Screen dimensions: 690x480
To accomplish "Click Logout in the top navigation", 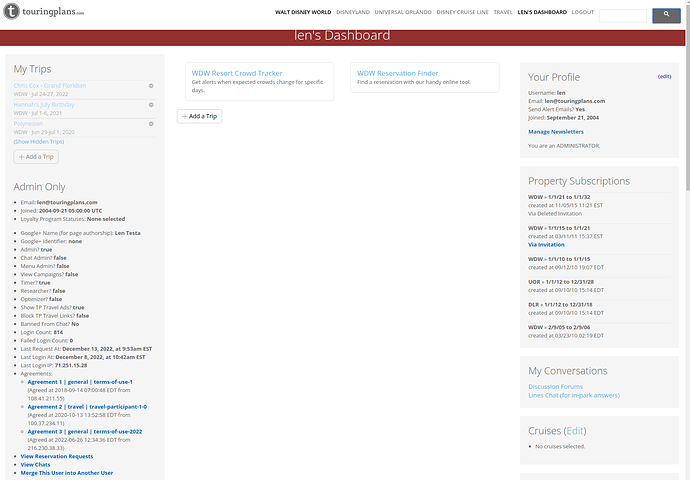I will [x=583, y=12].
